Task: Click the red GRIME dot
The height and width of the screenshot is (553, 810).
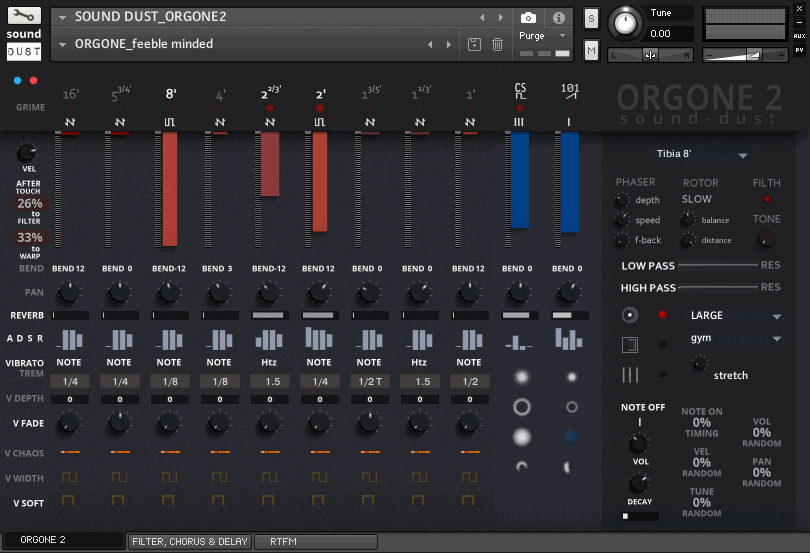Action: pyautogui.click(x=34, y=81)
